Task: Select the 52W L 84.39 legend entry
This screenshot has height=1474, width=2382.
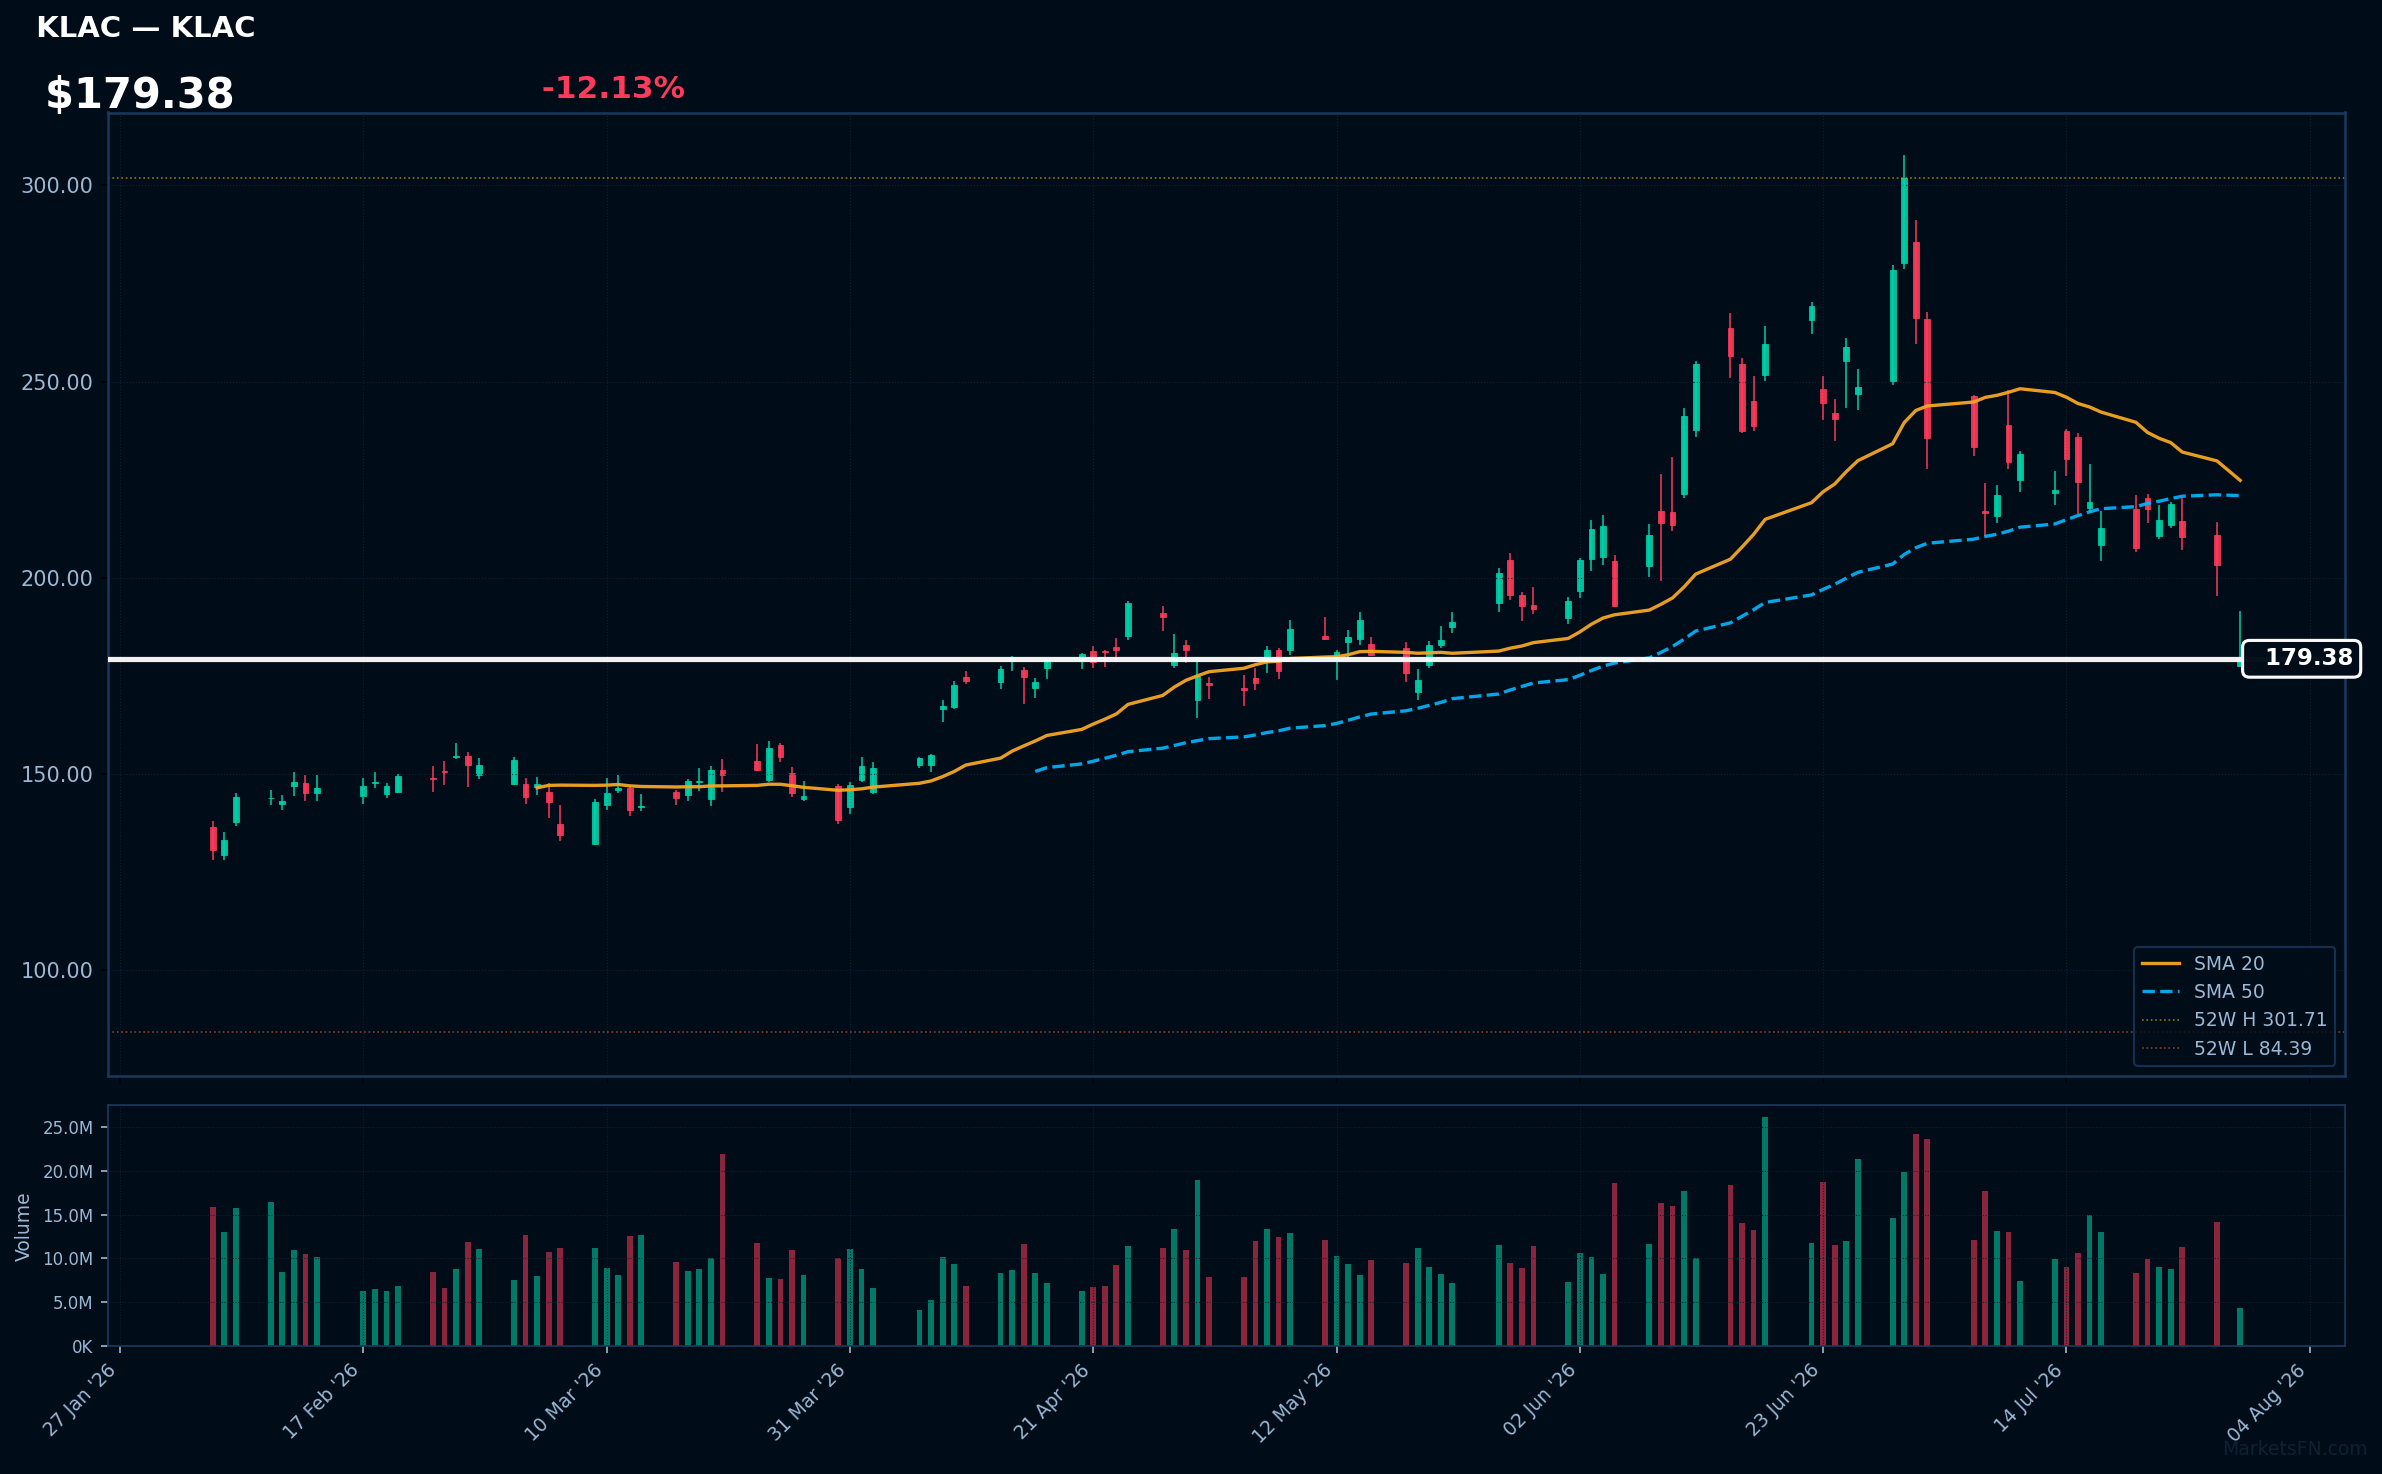Action: [x=2227, y=1048]
